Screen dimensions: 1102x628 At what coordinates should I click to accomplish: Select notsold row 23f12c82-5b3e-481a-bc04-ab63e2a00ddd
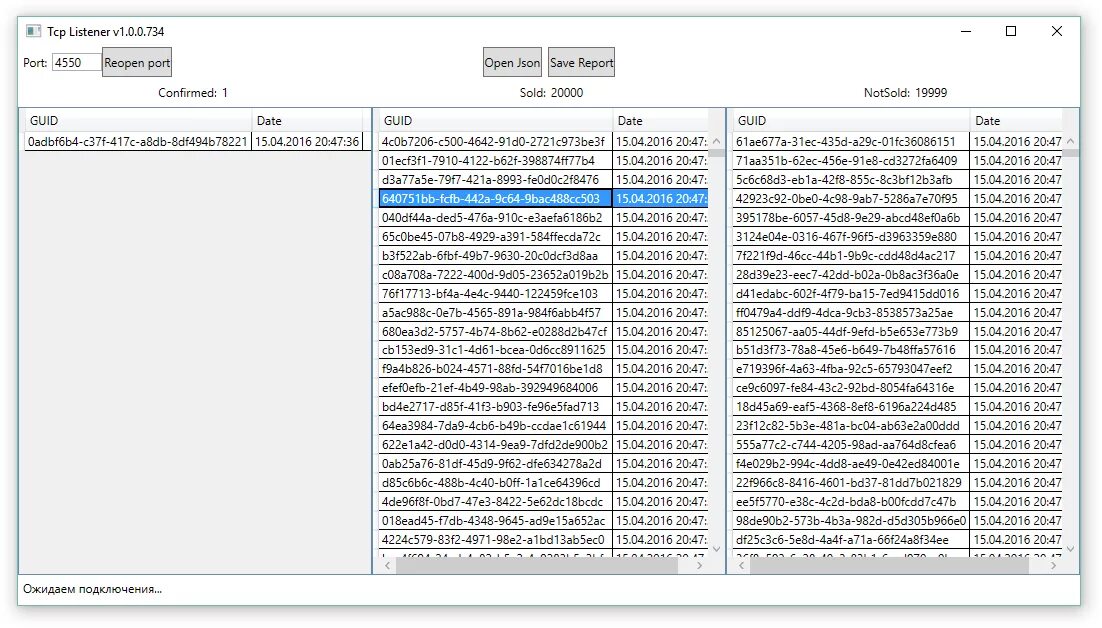tap(898, 425)
